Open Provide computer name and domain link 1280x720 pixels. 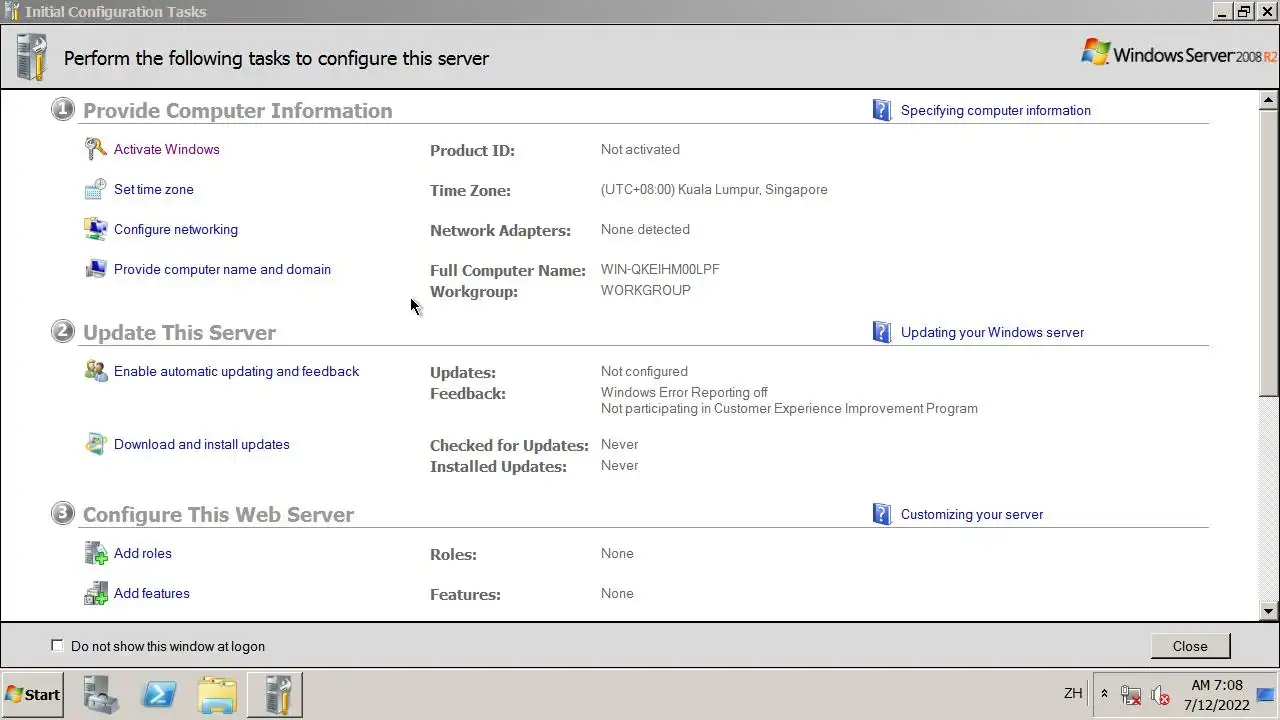pyautogui.click(x=222, y=269)
